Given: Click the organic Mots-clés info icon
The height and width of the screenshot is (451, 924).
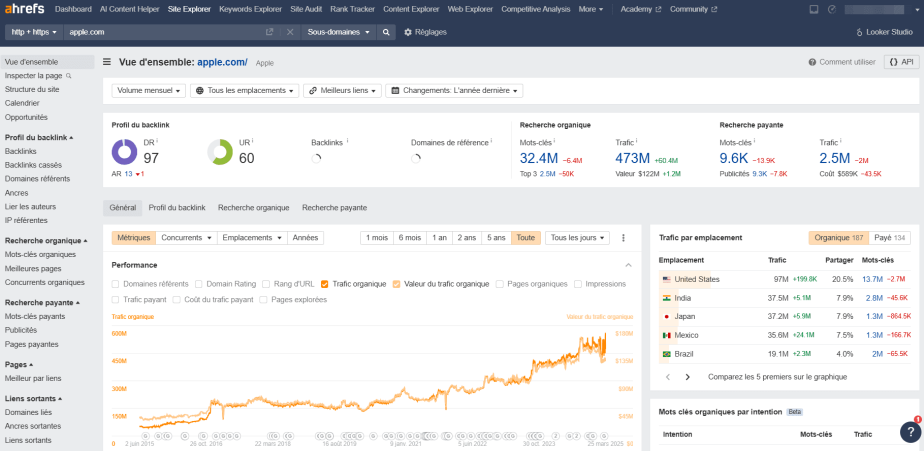Looking at the screenshot, I should (555, 141).
